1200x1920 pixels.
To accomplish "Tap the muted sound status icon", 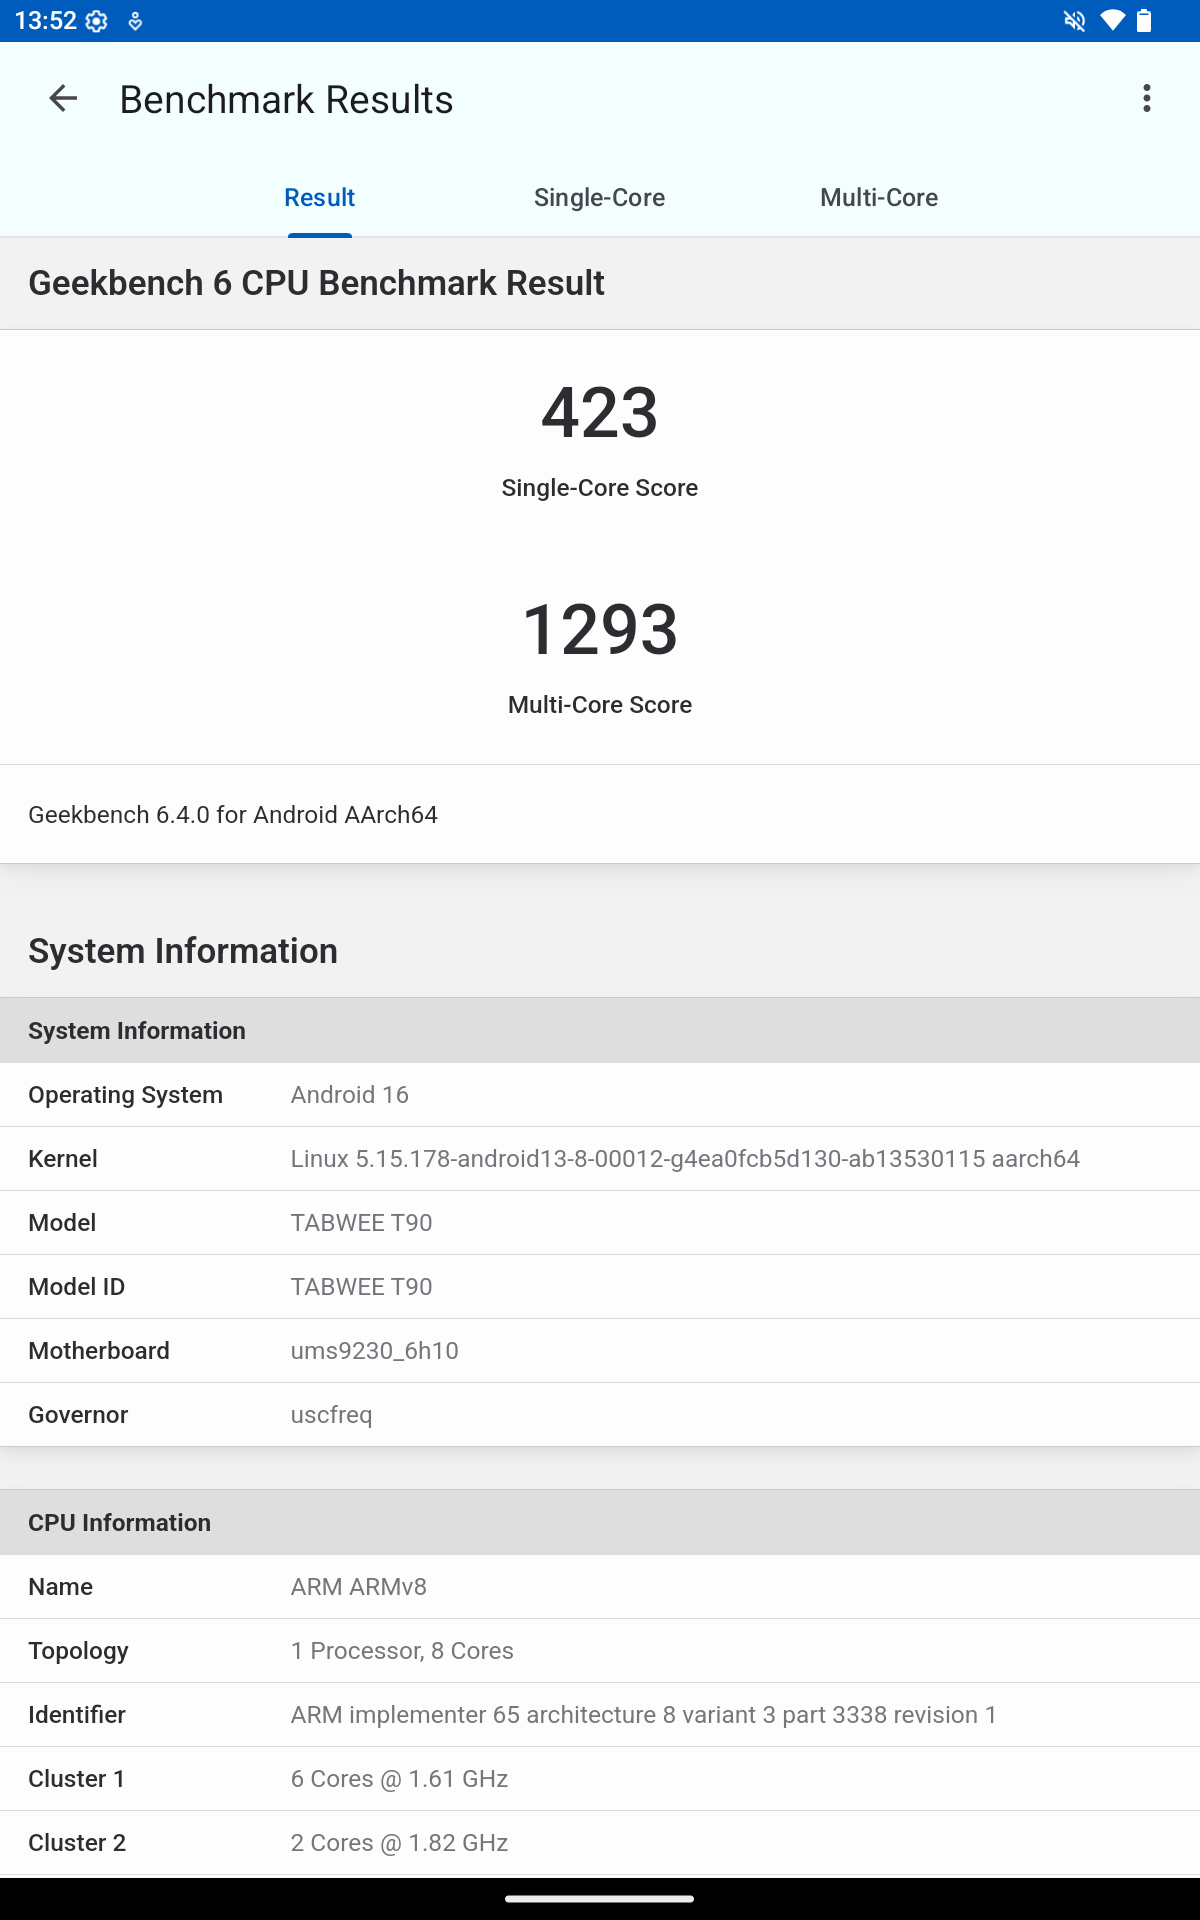I will click(x=1074, y=21).
